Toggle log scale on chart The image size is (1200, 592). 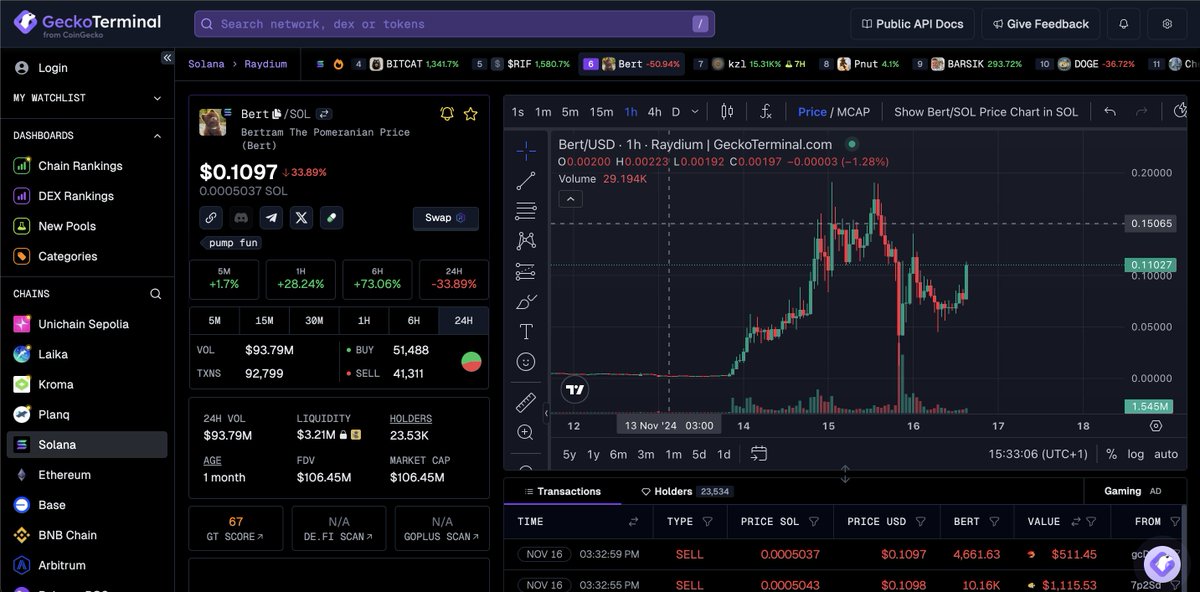click(x=1135, y=454)
